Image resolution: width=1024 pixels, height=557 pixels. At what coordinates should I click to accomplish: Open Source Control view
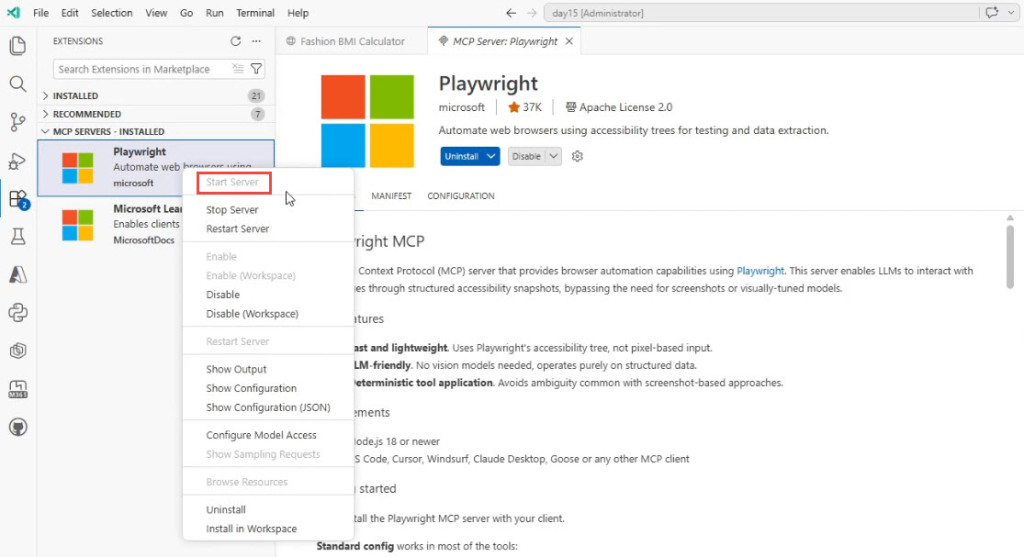tap(18, 122)
